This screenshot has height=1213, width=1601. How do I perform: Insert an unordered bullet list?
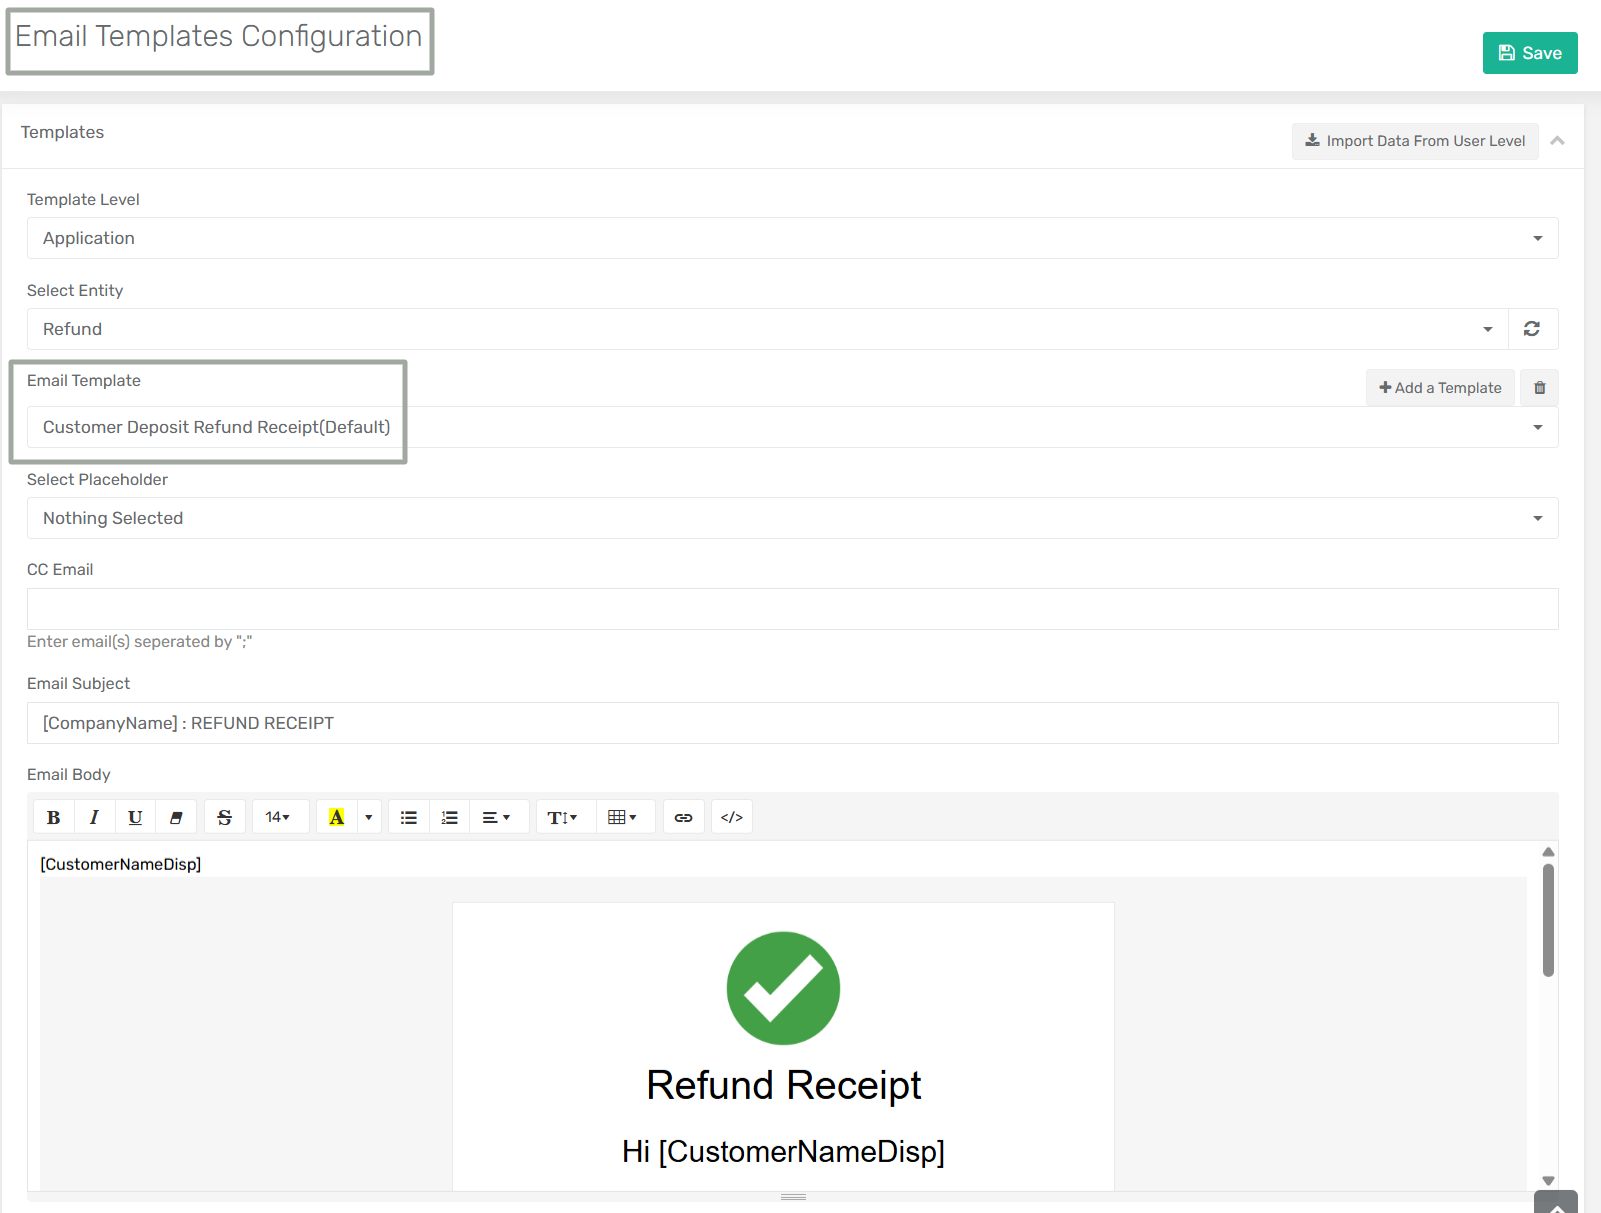[x=409, y=817]
